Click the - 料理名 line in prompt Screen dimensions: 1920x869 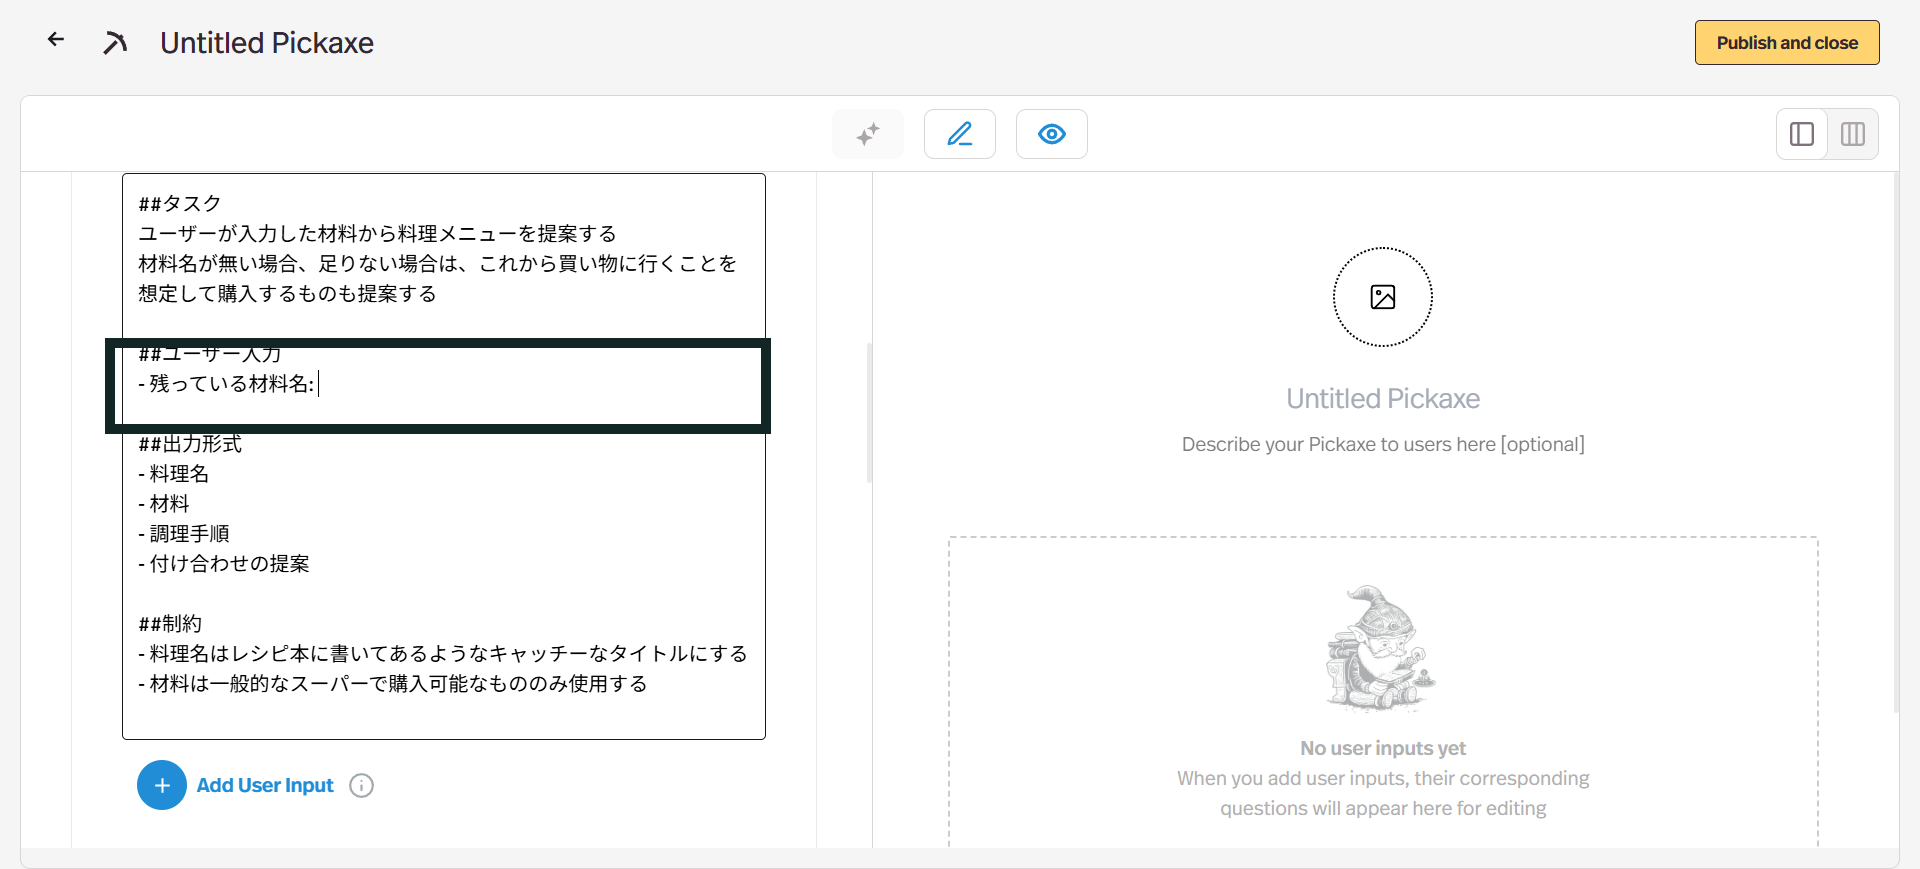(174, 473)
